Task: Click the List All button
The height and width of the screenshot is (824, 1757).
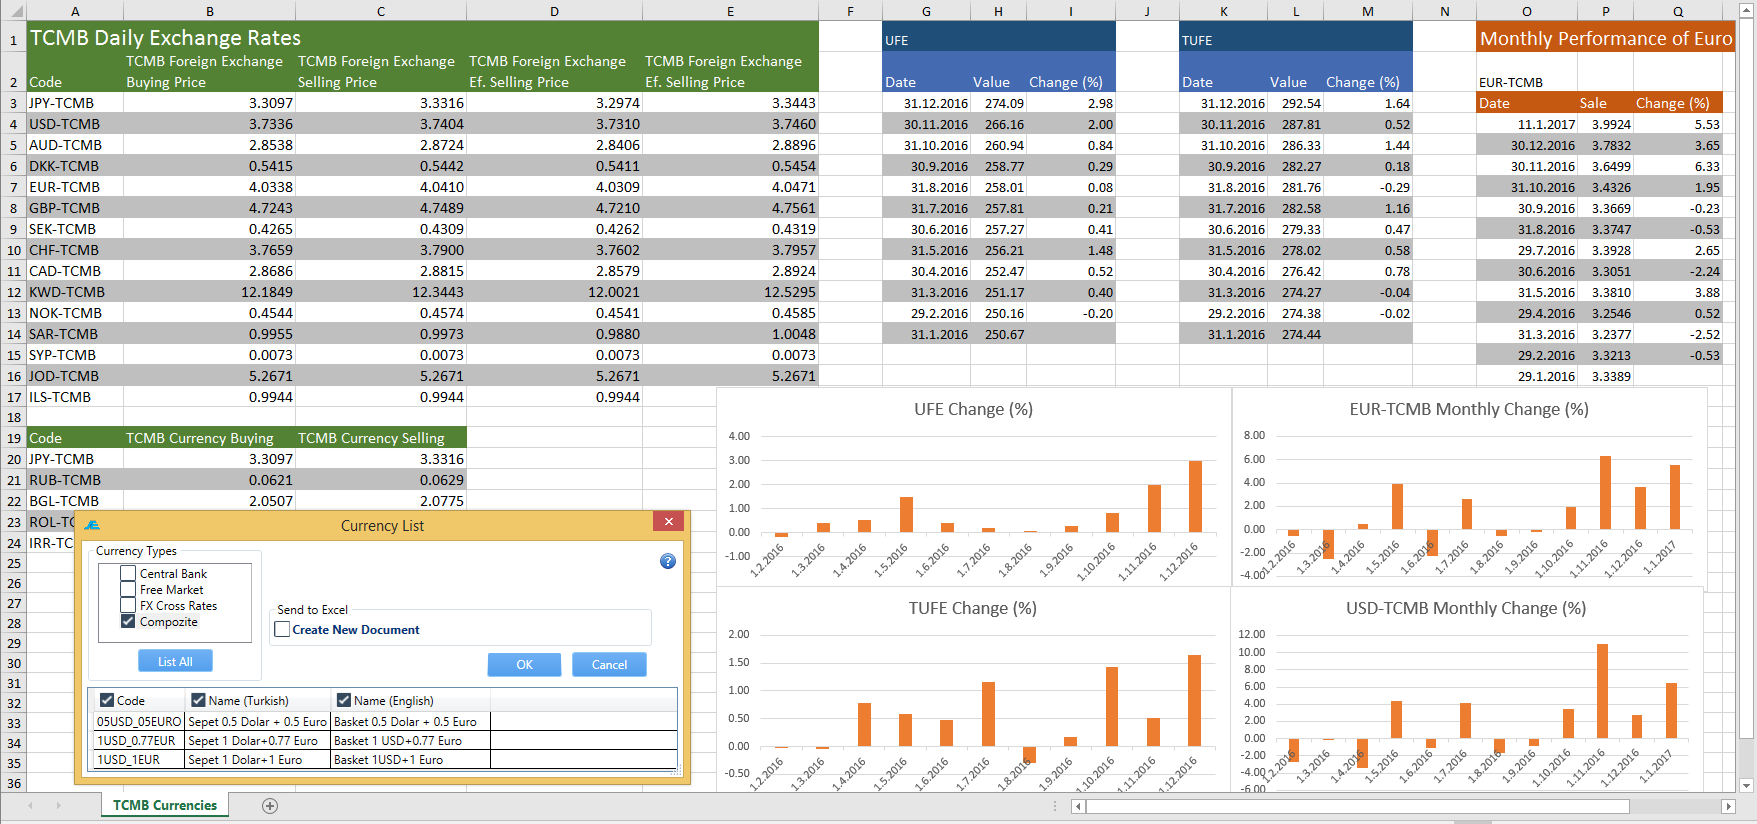Action: [x=175, y=661]
